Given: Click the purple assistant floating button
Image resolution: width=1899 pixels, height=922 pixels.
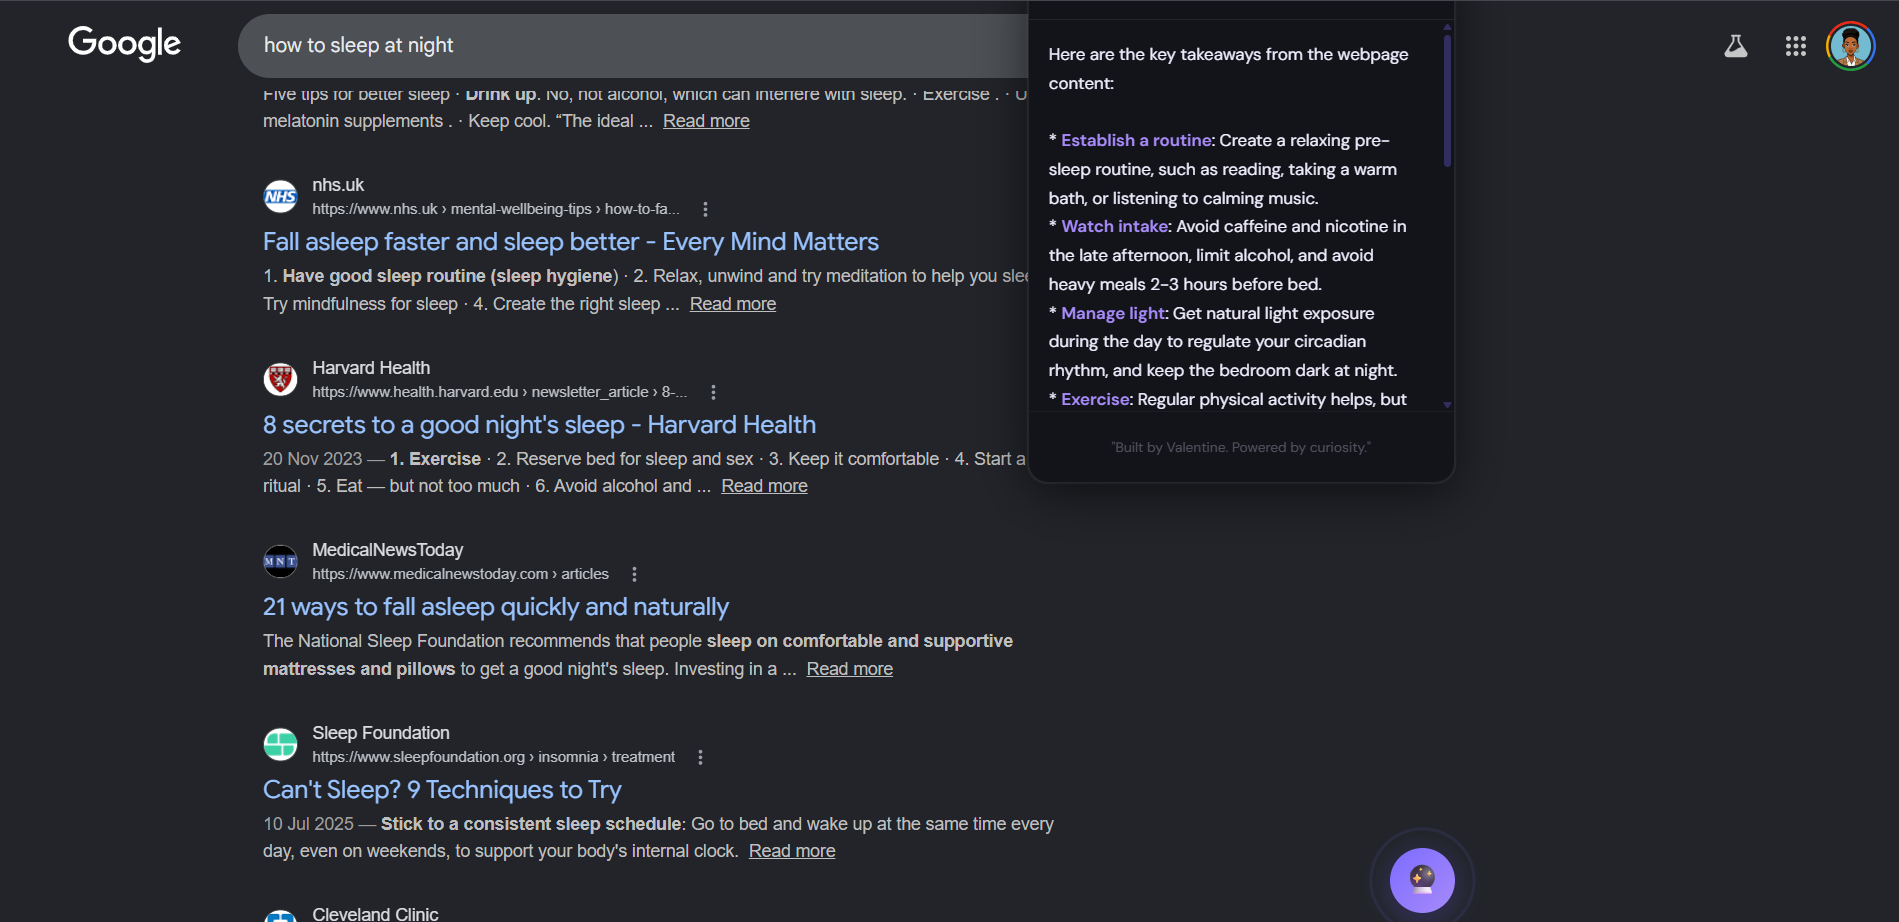Looking at the screenshot, I should tap(1422, 880).
